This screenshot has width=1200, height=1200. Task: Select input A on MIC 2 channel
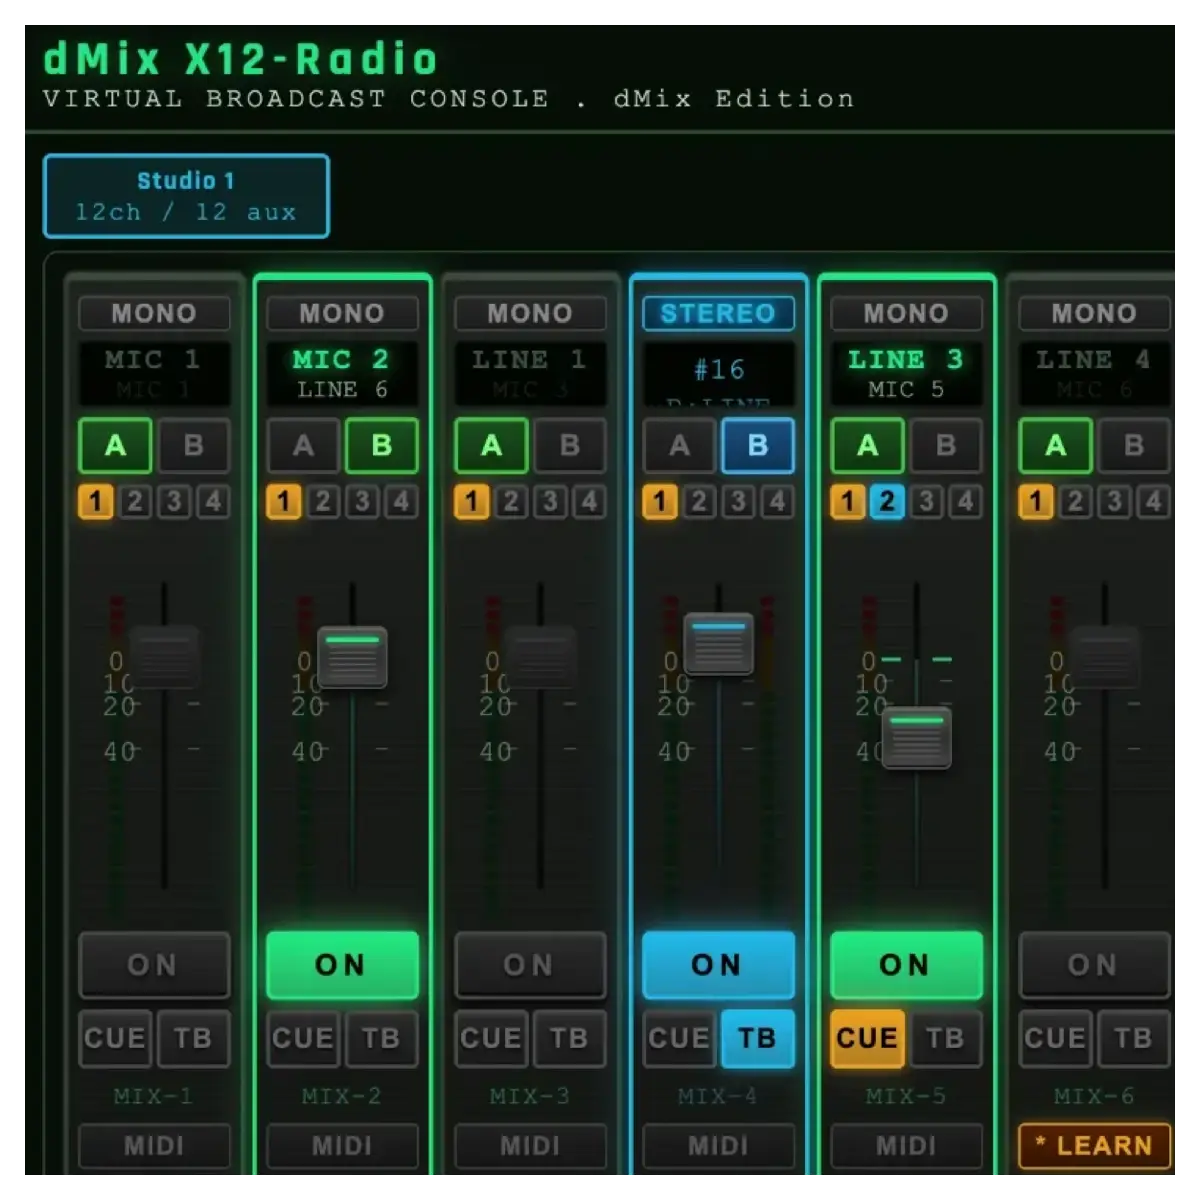point(303,446)
